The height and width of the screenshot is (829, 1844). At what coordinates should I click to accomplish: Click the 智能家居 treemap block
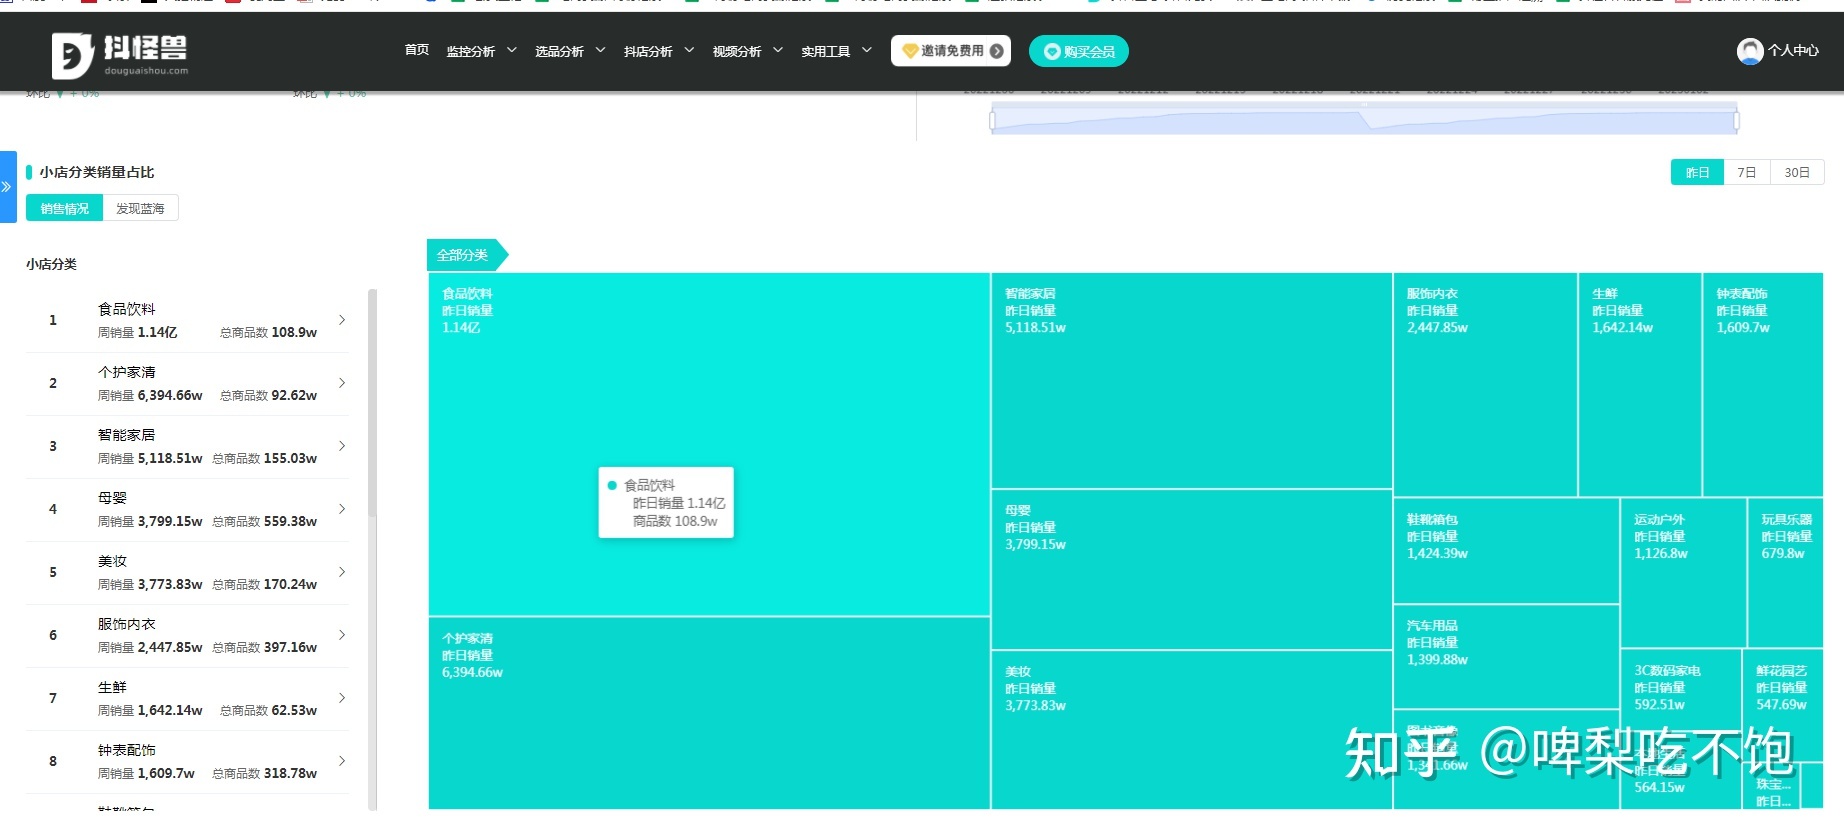tap(1192, 380)
